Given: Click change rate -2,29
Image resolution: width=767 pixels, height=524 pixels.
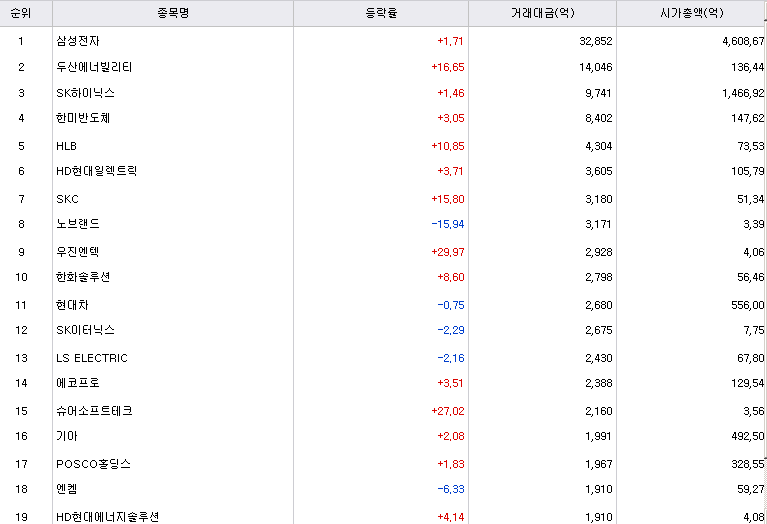Looking at the screenshot, I should tap(451, 330).
